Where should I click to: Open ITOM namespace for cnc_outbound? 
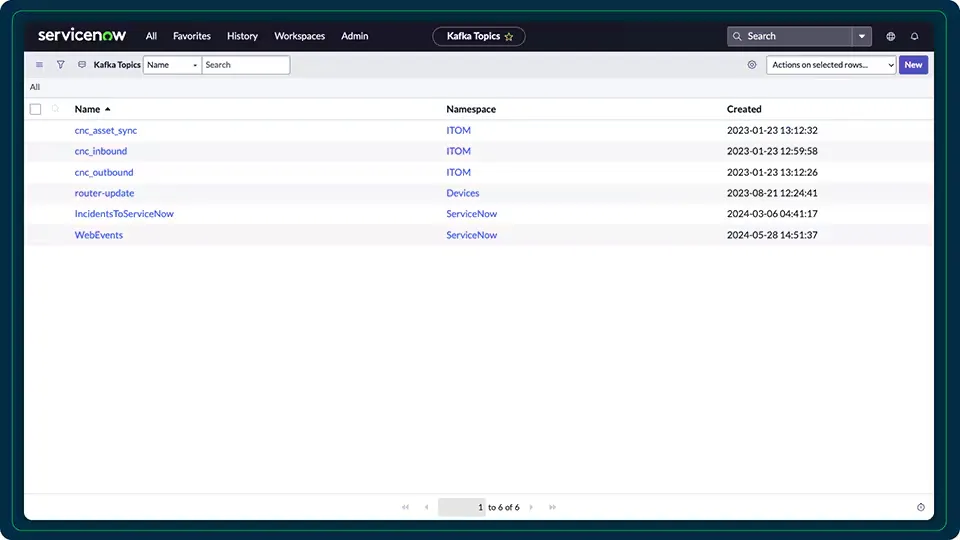459,173
